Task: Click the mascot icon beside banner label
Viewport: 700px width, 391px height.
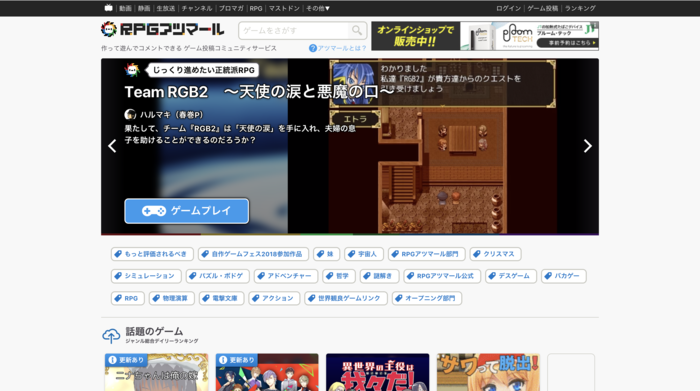Action: (132, 70)
